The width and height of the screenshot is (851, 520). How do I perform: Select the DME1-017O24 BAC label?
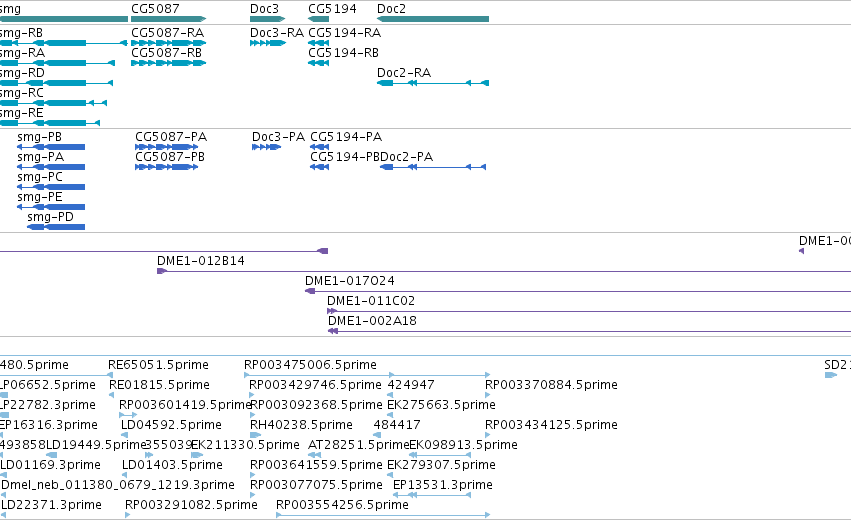(350, 281)
